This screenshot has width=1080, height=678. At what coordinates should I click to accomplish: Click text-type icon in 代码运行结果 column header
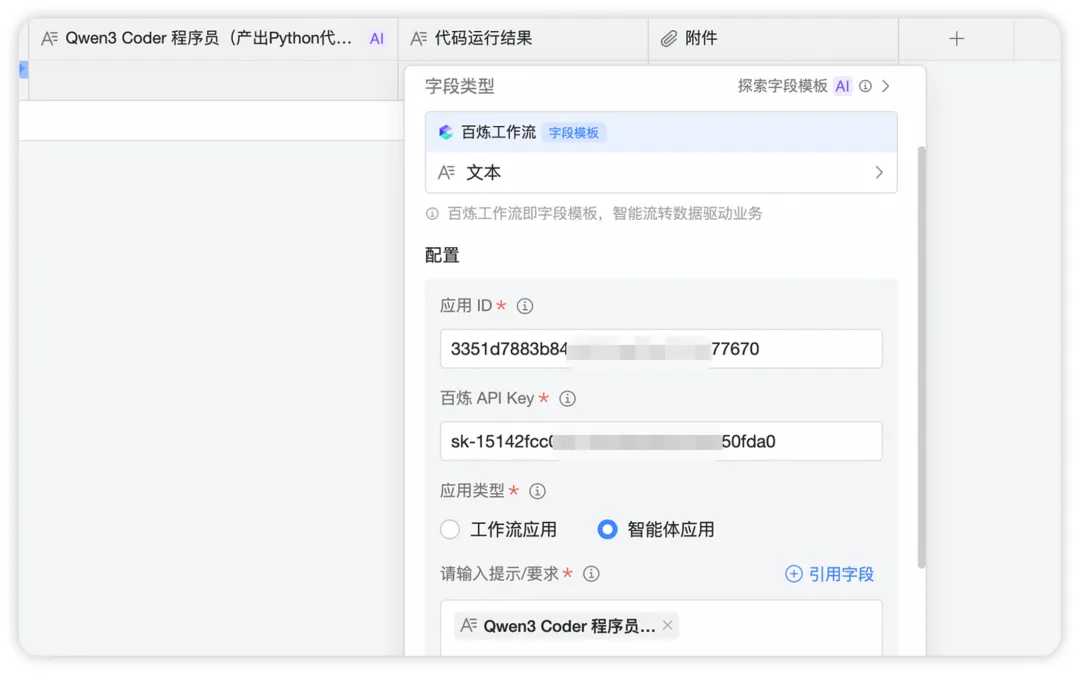(x=418, y=39)
